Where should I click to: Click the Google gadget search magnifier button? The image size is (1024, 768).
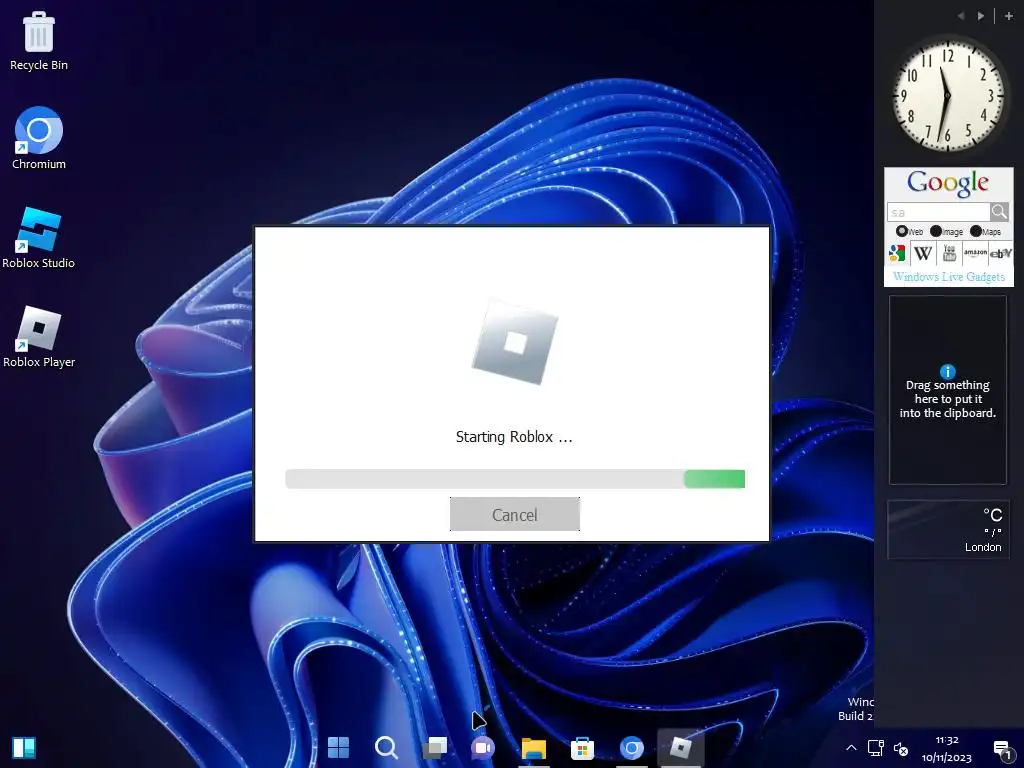point(999,212)
